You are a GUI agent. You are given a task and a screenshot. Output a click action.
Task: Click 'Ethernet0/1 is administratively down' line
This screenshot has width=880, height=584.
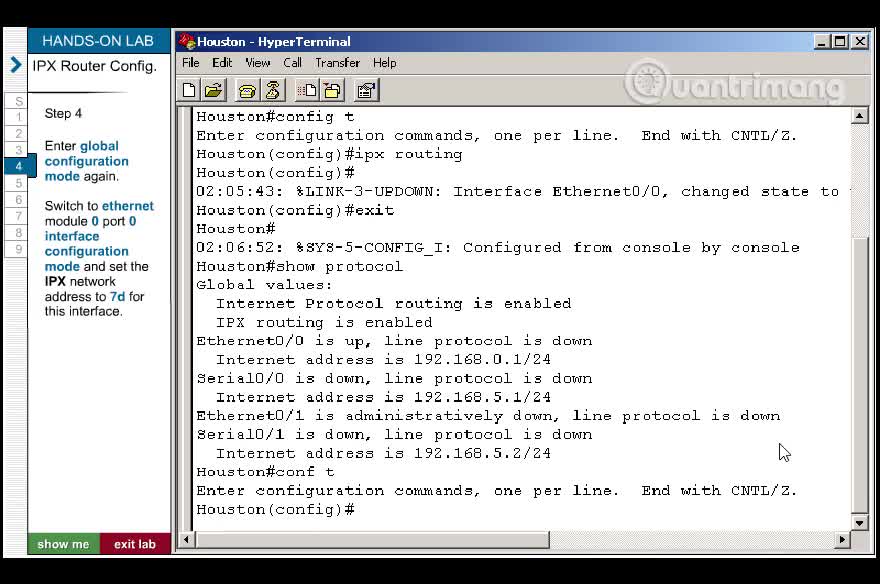click(488, 416)
